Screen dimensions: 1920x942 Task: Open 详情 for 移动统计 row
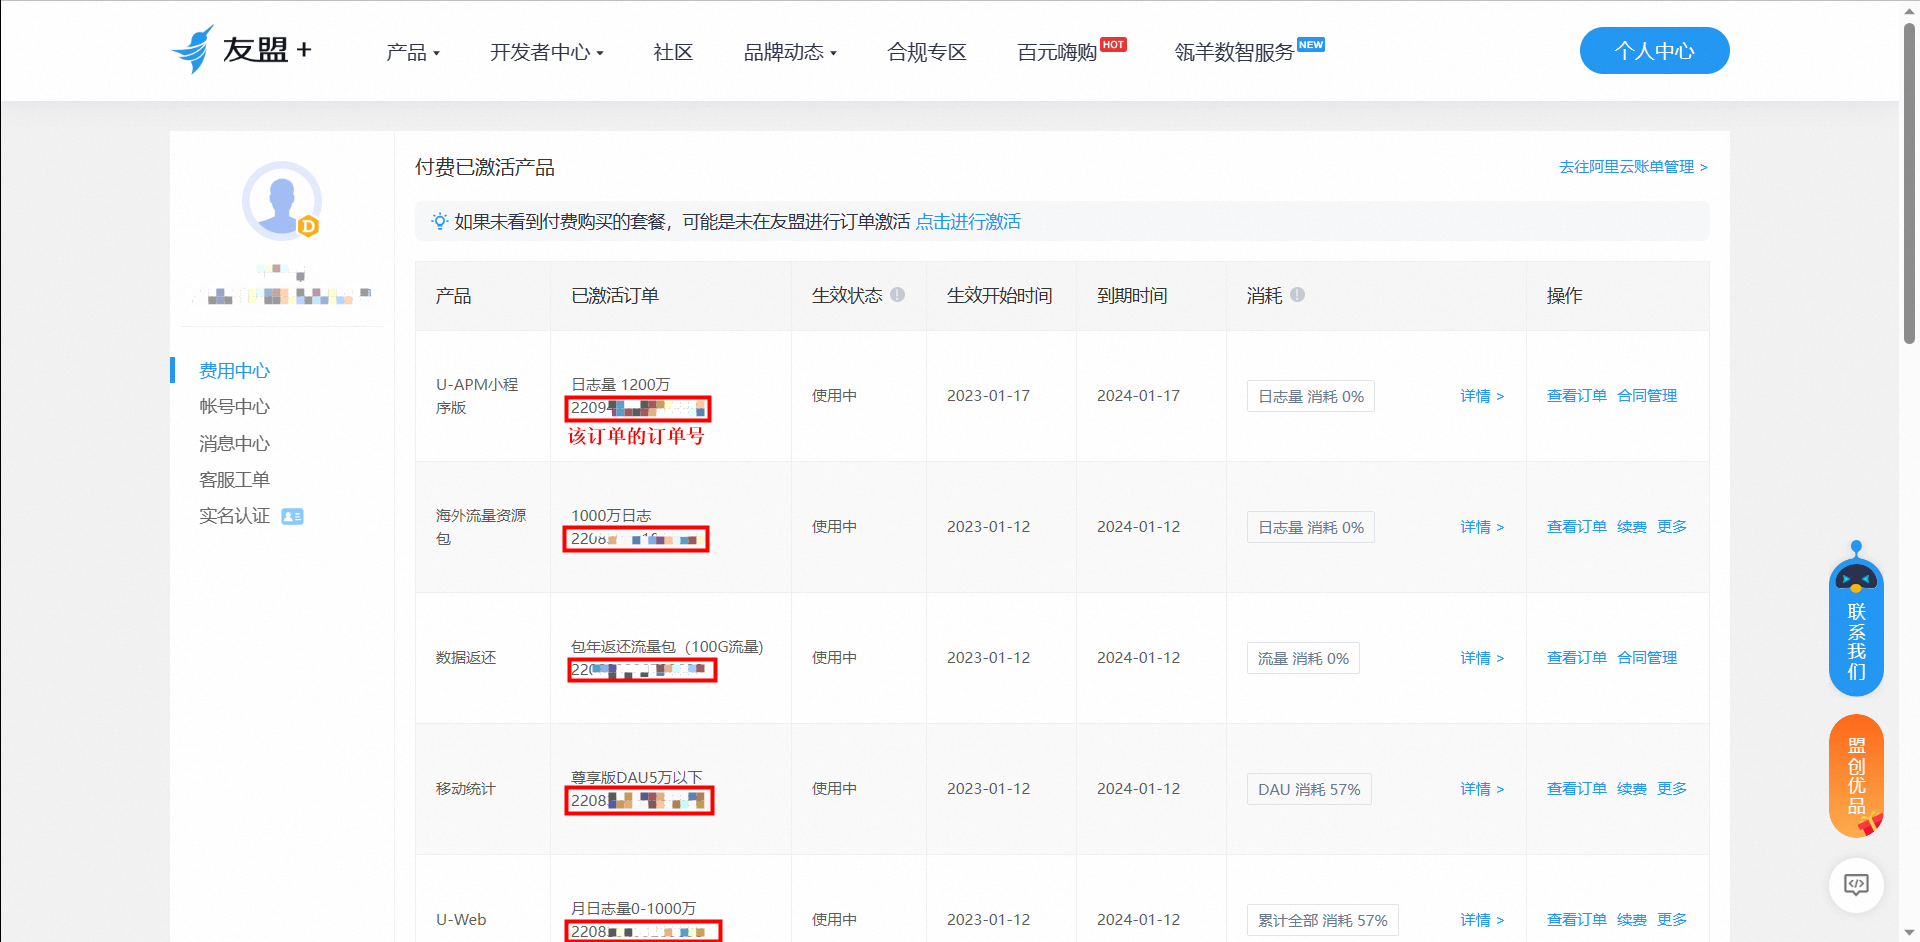click(1482, 789)
